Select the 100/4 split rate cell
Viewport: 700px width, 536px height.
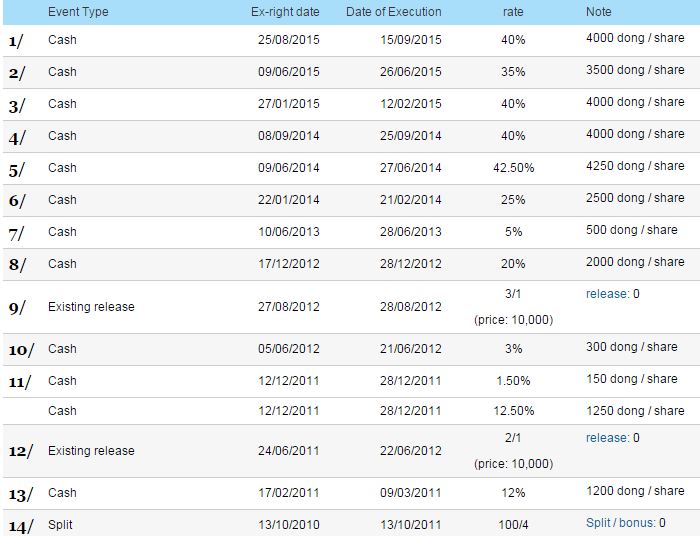(513, 525)
